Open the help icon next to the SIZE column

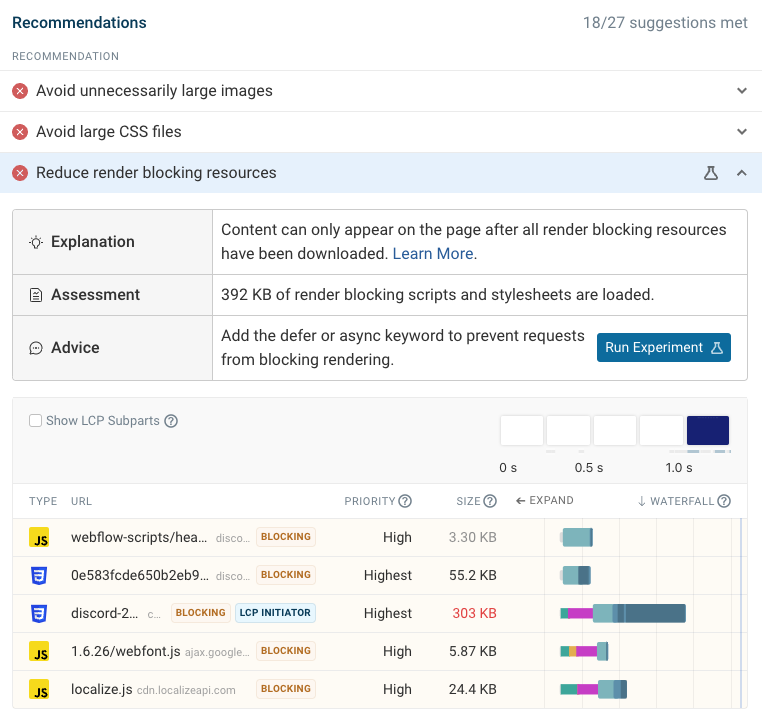pyautogui.click(x=490, y=501)
